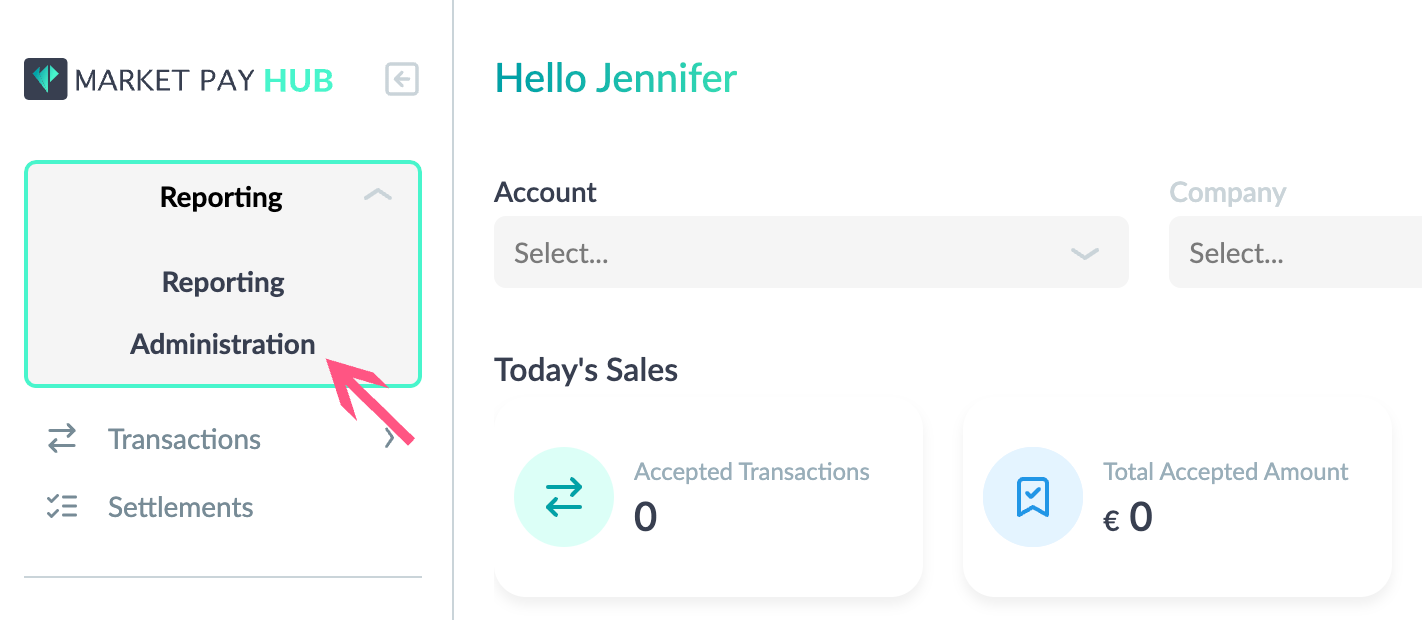The width and height of the screenshot is (1422, 620).
Task: Click the Settlements checklist icon
Action: [x=62, y=507]
